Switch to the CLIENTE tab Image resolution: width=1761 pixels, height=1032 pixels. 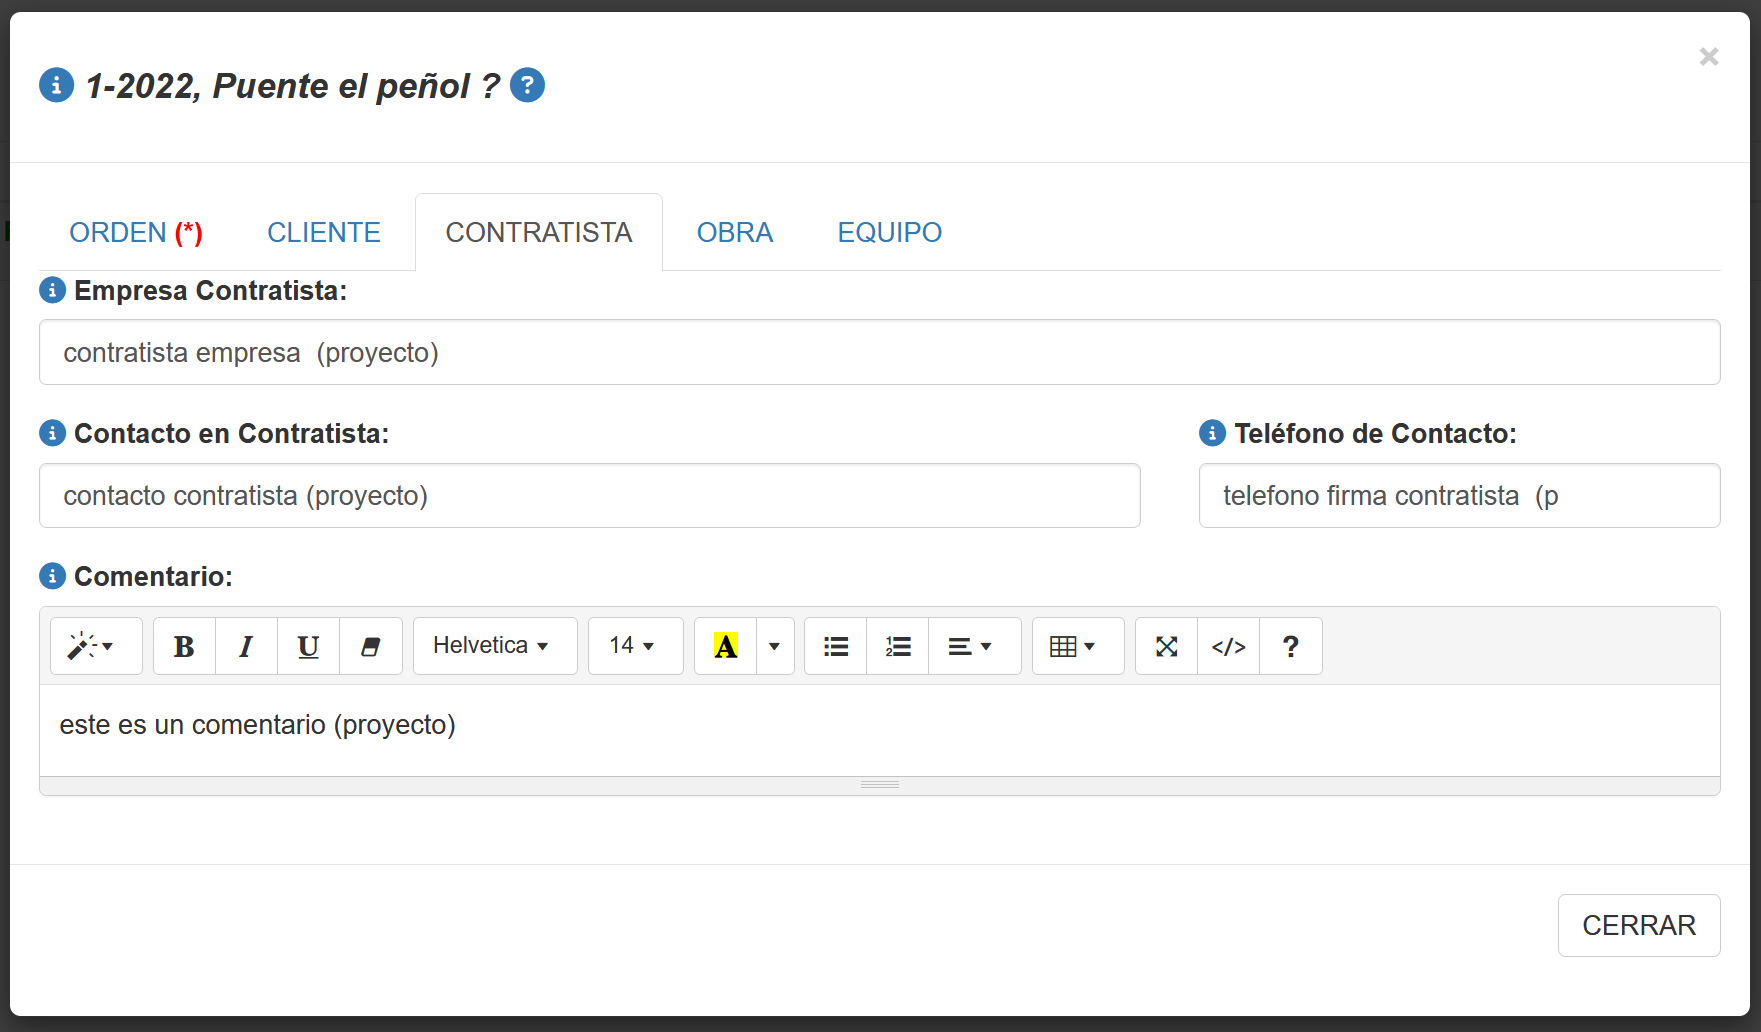click(x=323, y=232)
